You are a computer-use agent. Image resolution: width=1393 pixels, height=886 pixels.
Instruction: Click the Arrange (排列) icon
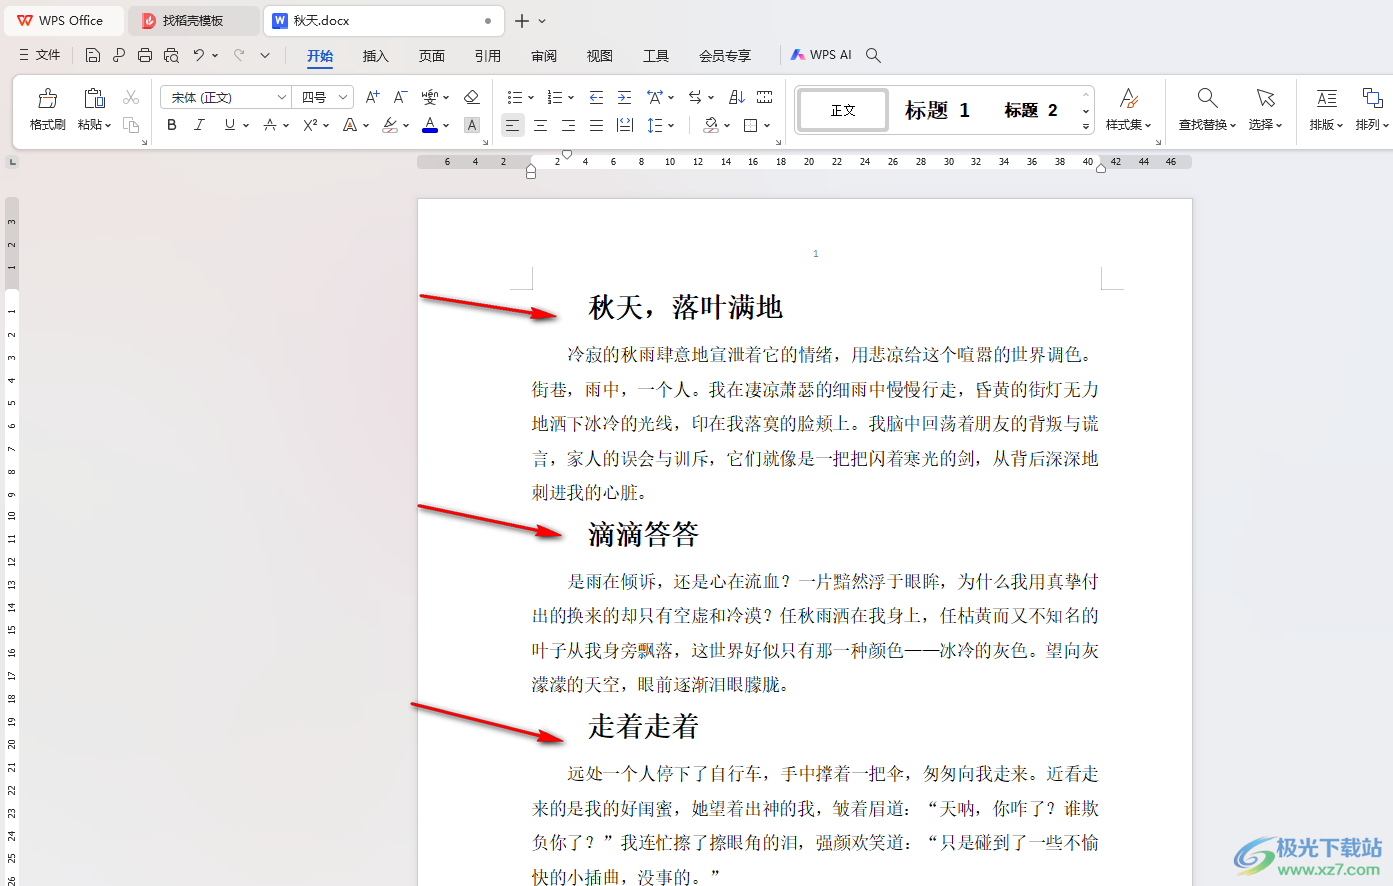tap(1372, 98)
